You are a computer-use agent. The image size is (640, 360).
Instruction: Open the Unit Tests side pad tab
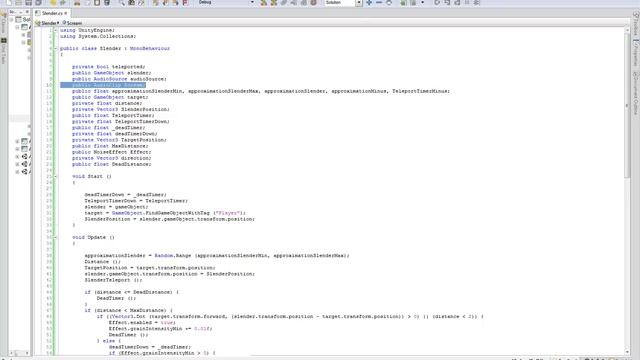4,51
